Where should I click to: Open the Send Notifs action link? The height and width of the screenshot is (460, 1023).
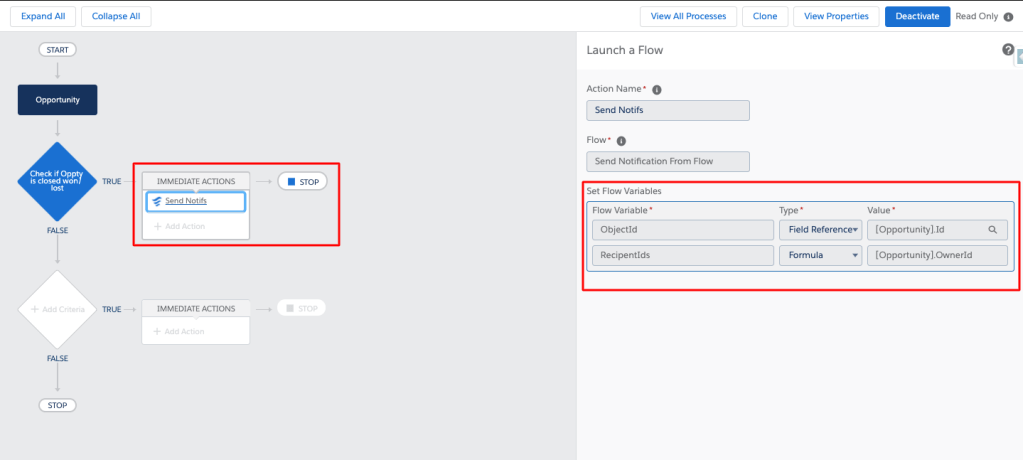pyautogui.click(x=185, y=202)
